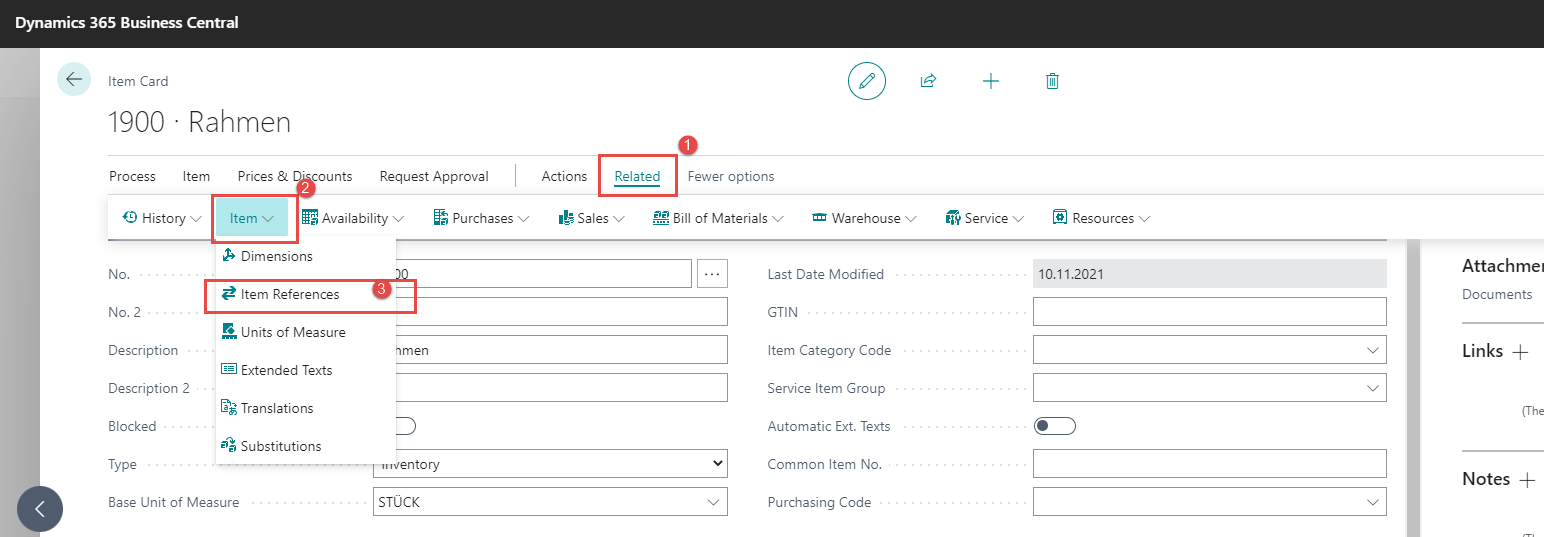
Task: Click the Item References arrows icon
Action: point(229,294)
